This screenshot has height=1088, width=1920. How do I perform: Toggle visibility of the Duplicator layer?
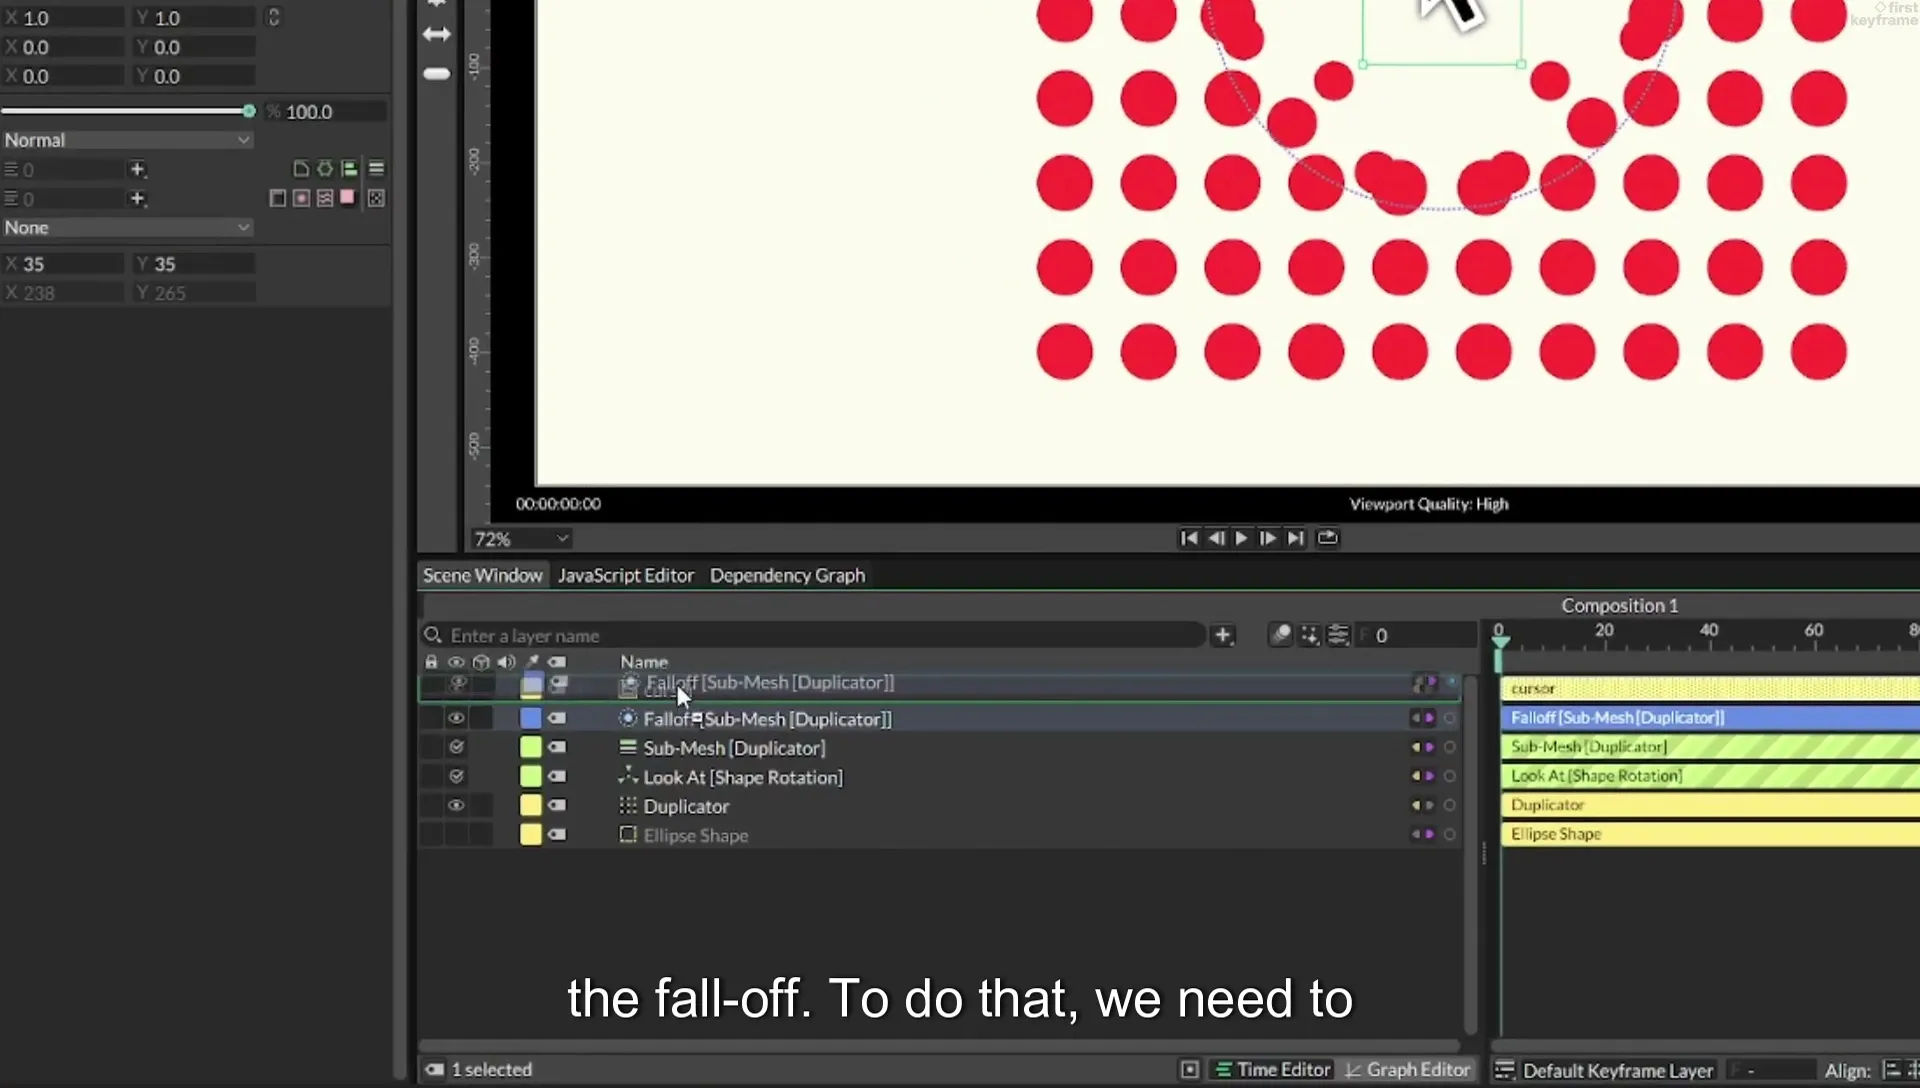[x=456, y=805]
